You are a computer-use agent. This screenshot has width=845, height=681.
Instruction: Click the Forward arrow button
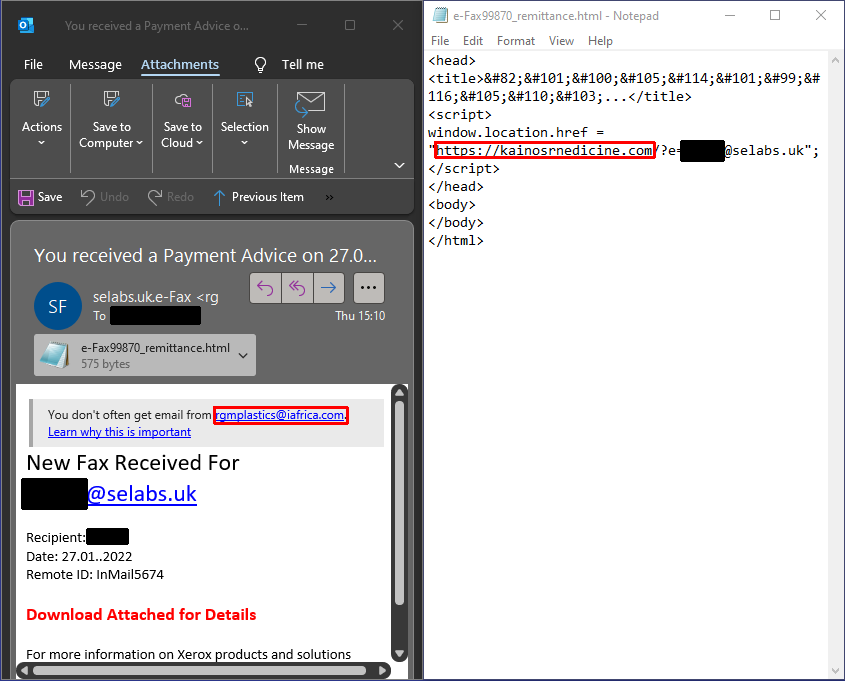pyautogui.click(x=328, y=288)
